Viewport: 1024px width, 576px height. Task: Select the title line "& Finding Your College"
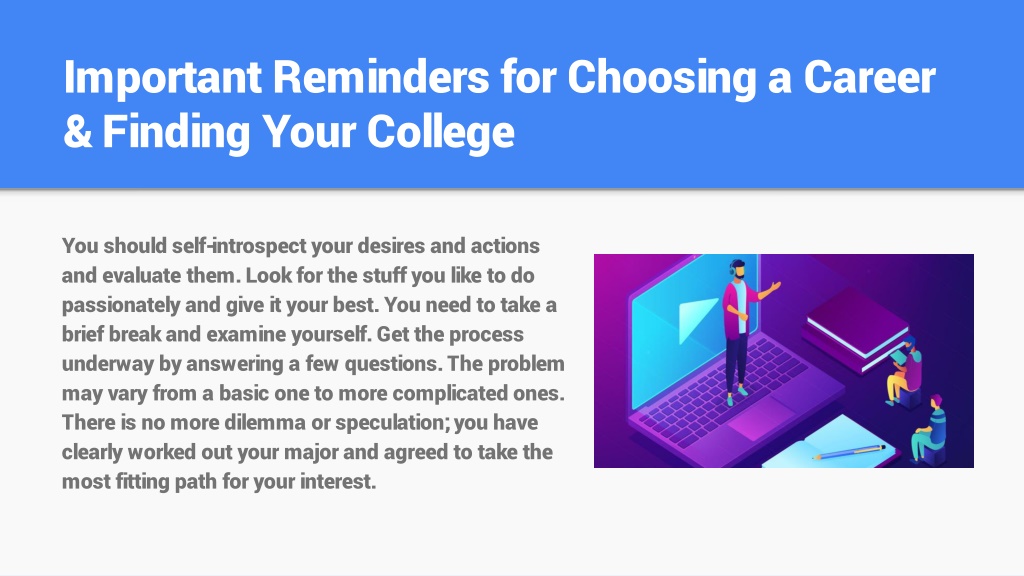(289, 131)
